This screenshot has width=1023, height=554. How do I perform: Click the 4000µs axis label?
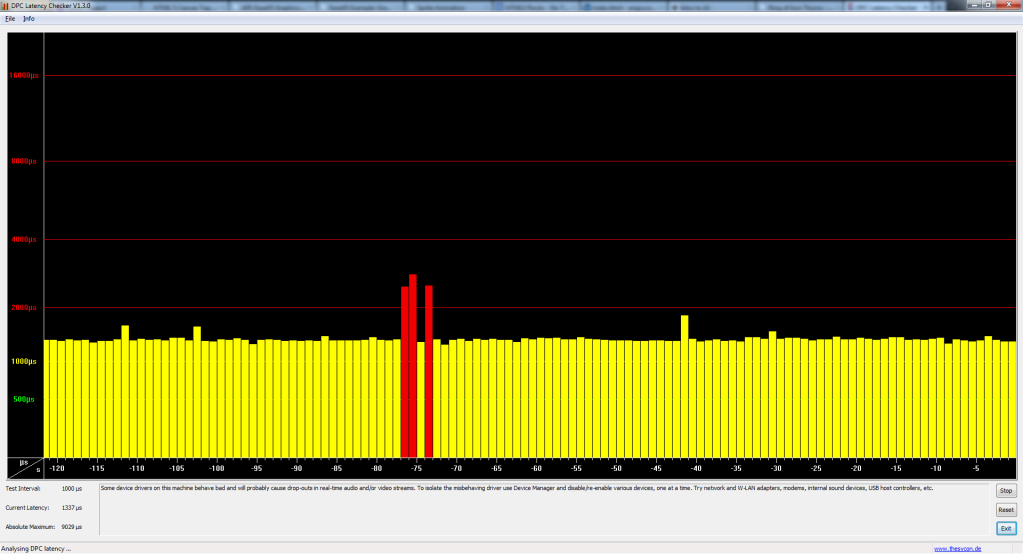(24, 239)
